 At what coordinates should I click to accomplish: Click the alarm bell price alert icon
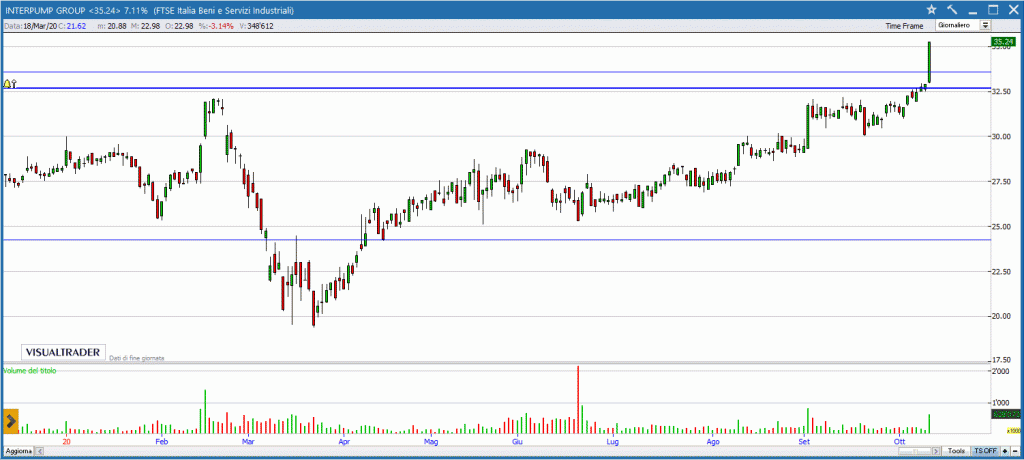click(x=9, y=84)
